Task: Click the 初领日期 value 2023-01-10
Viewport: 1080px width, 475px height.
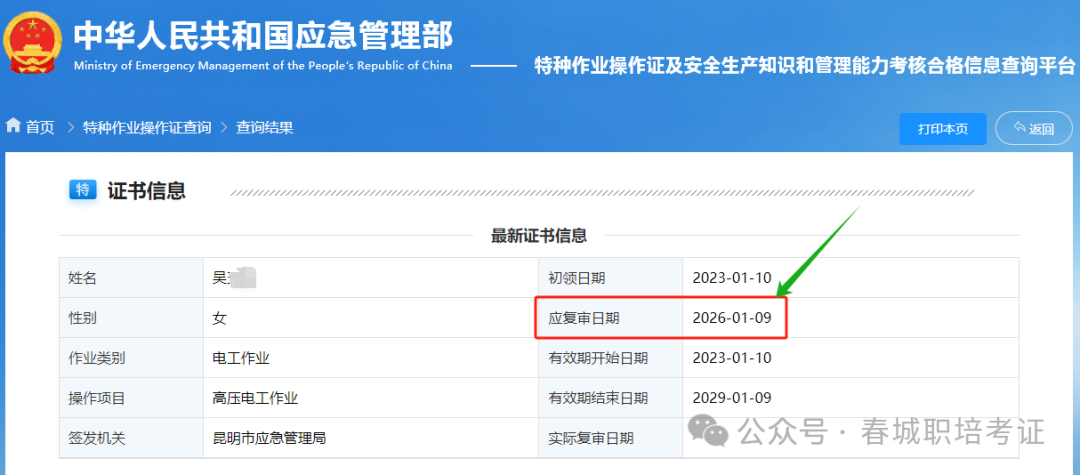Action: 731,278
